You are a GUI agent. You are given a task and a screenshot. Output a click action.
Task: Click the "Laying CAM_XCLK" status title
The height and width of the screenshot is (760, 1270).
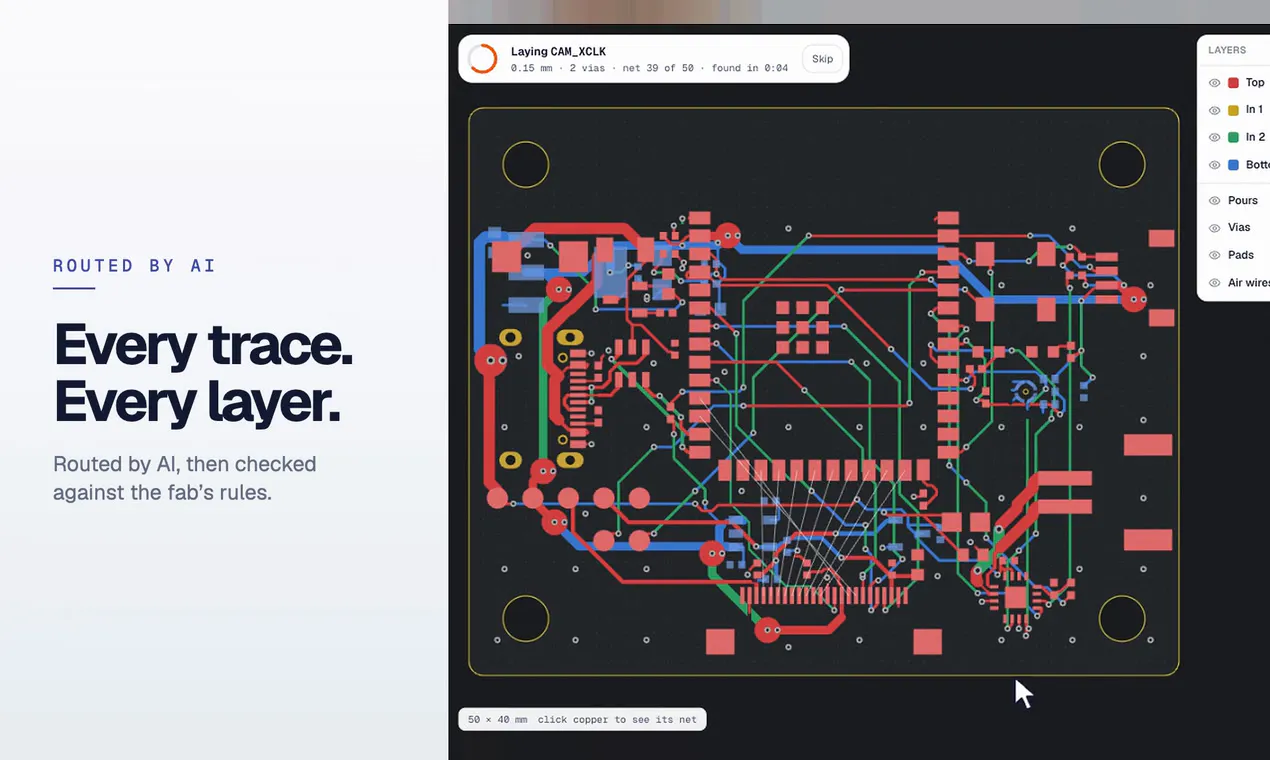click(x=558, y=51)
